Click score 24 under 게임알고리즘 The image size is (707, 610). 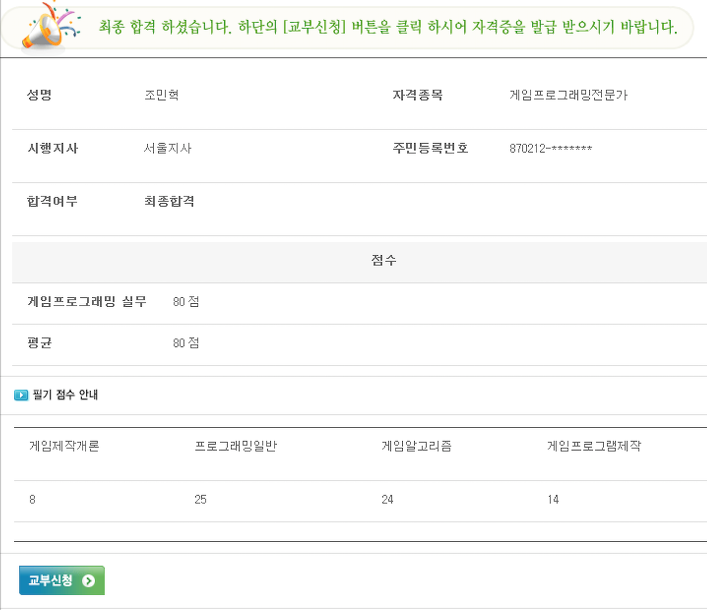click(x=387, y=500)
